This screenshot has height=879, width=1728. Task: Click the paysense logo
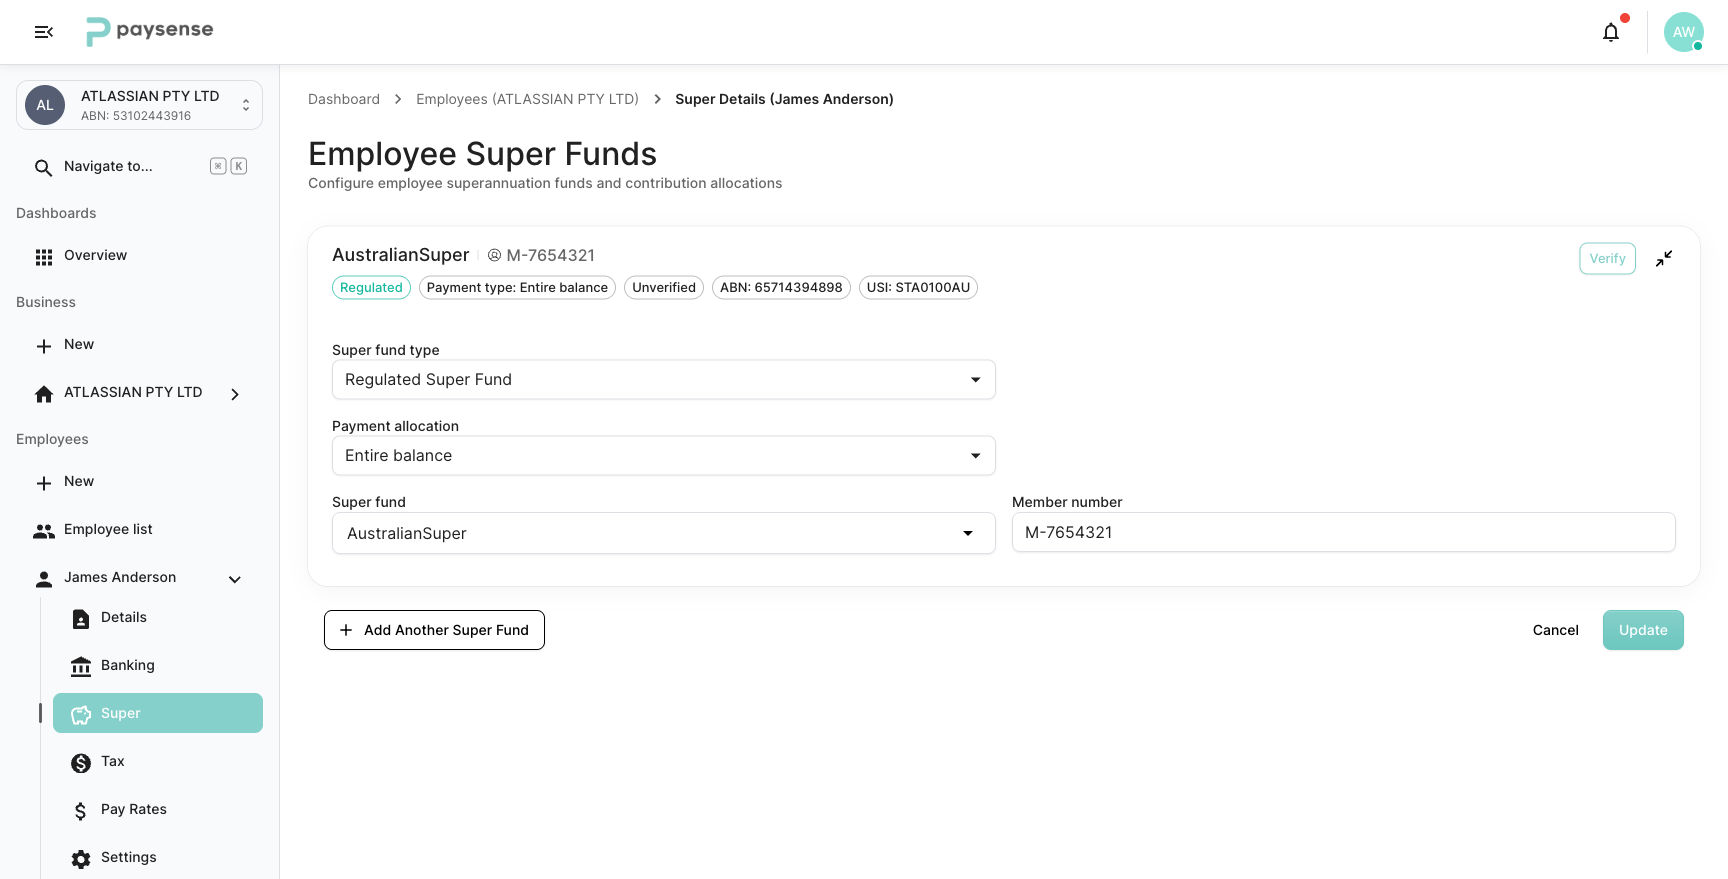pyautogui.click(x=149, y=31)
